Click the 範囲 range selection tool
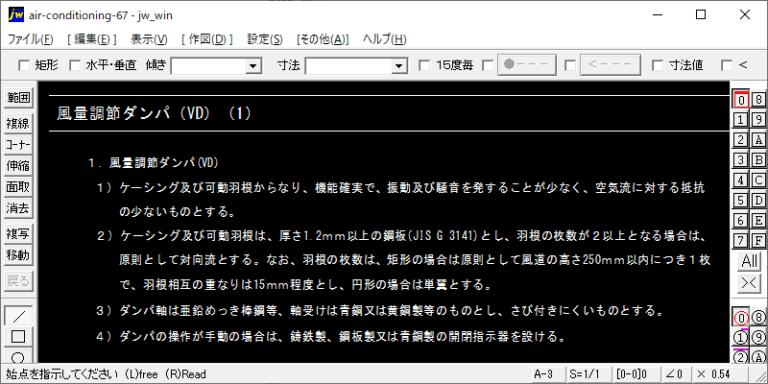This screenshot has height=384, width=768. (18, 98)
